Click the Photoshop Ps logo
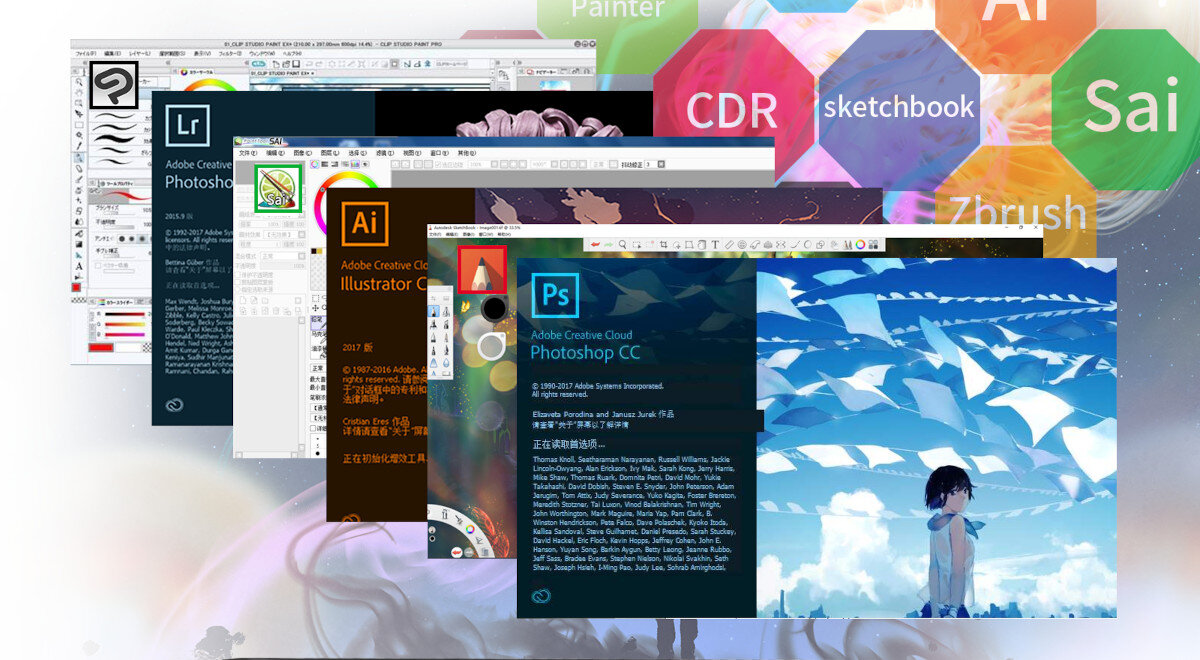Image resolution: width=1200 pixels, height=660 pixels. pos(553,295)
